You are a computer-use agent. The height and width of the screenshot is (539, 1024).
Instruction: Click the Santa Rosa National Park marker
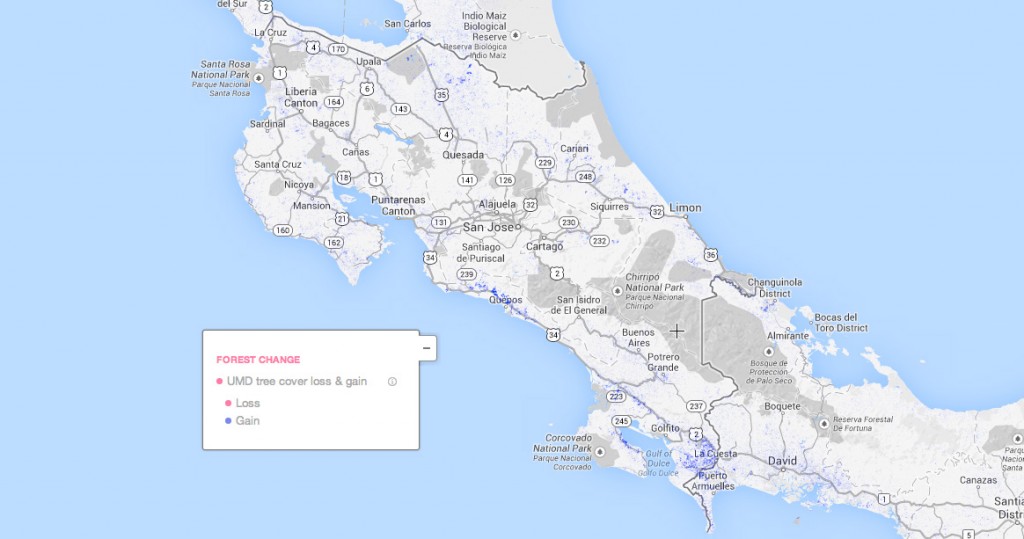(x=259, y=77)
